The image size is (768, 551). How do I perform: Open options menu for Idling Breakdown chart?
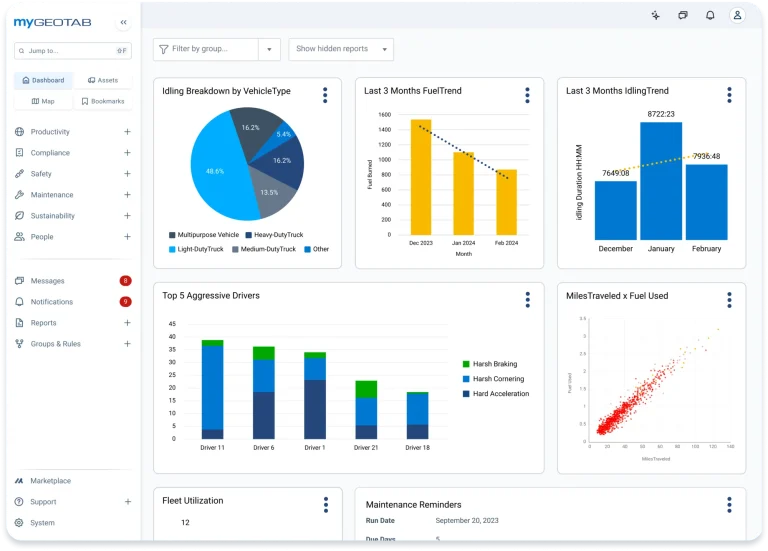click(325, 95)
